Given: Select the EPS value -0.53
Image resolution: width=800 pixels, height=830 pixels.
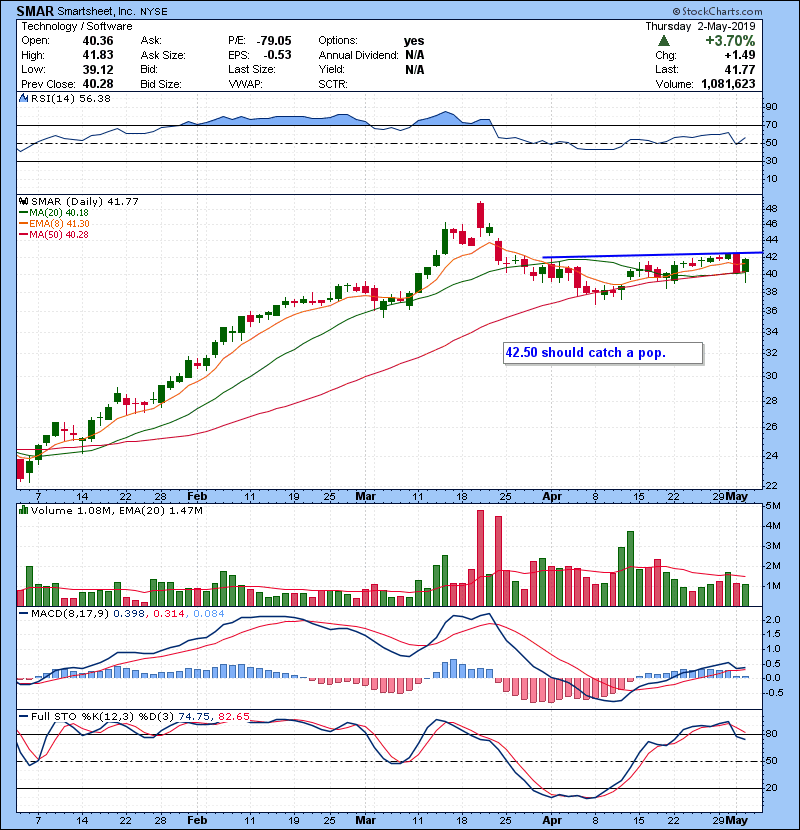Looking at the screenshot, I should [x=277, y=55].
